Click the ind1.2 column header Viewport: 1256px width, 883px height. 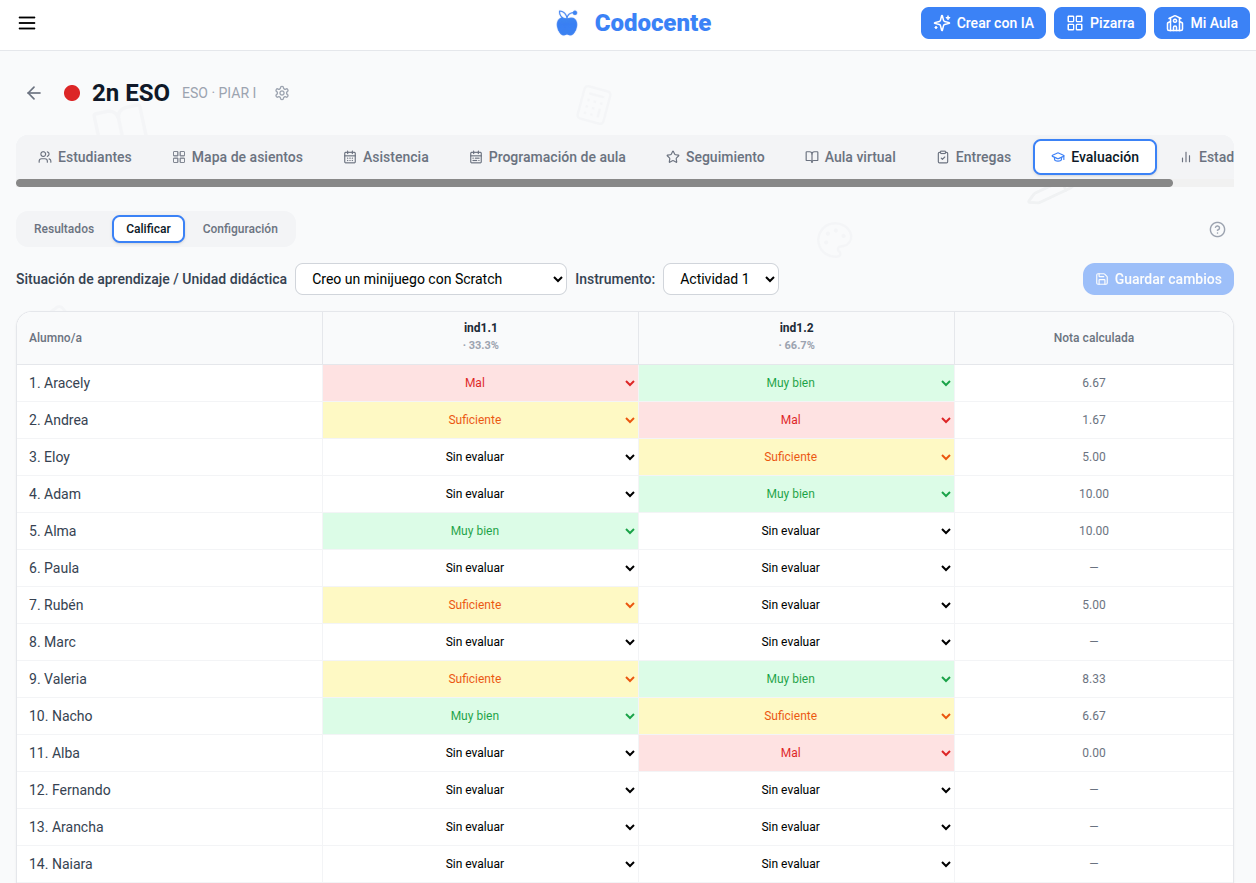point(796,337)
